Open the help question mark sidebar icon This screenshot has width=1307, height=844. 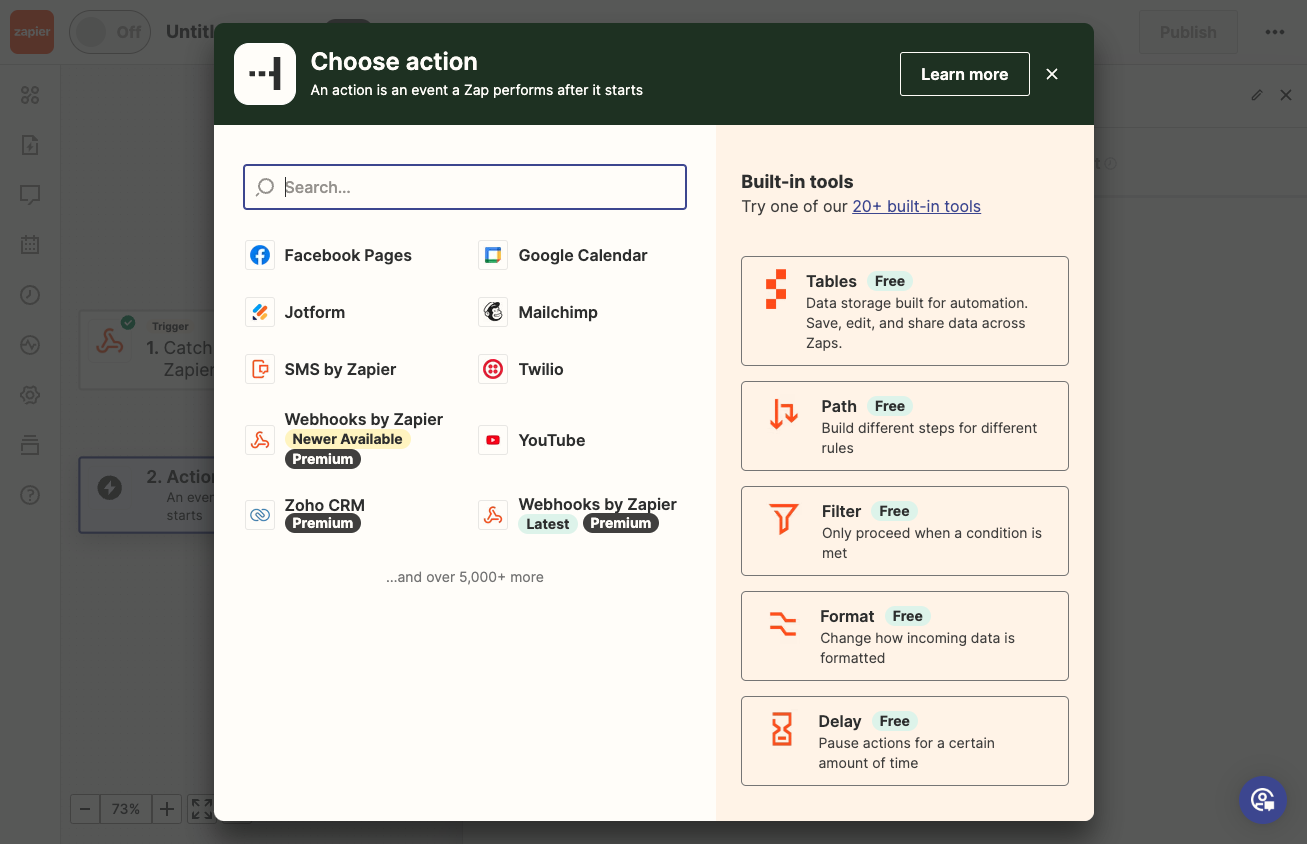click(x=30, y=495)
